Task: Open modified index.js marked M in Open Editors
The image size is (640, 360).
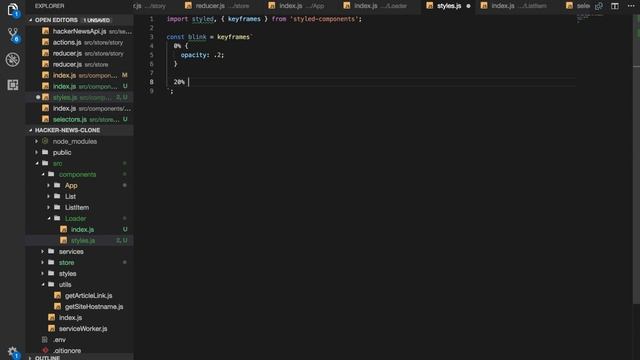Action: (80, 76)
